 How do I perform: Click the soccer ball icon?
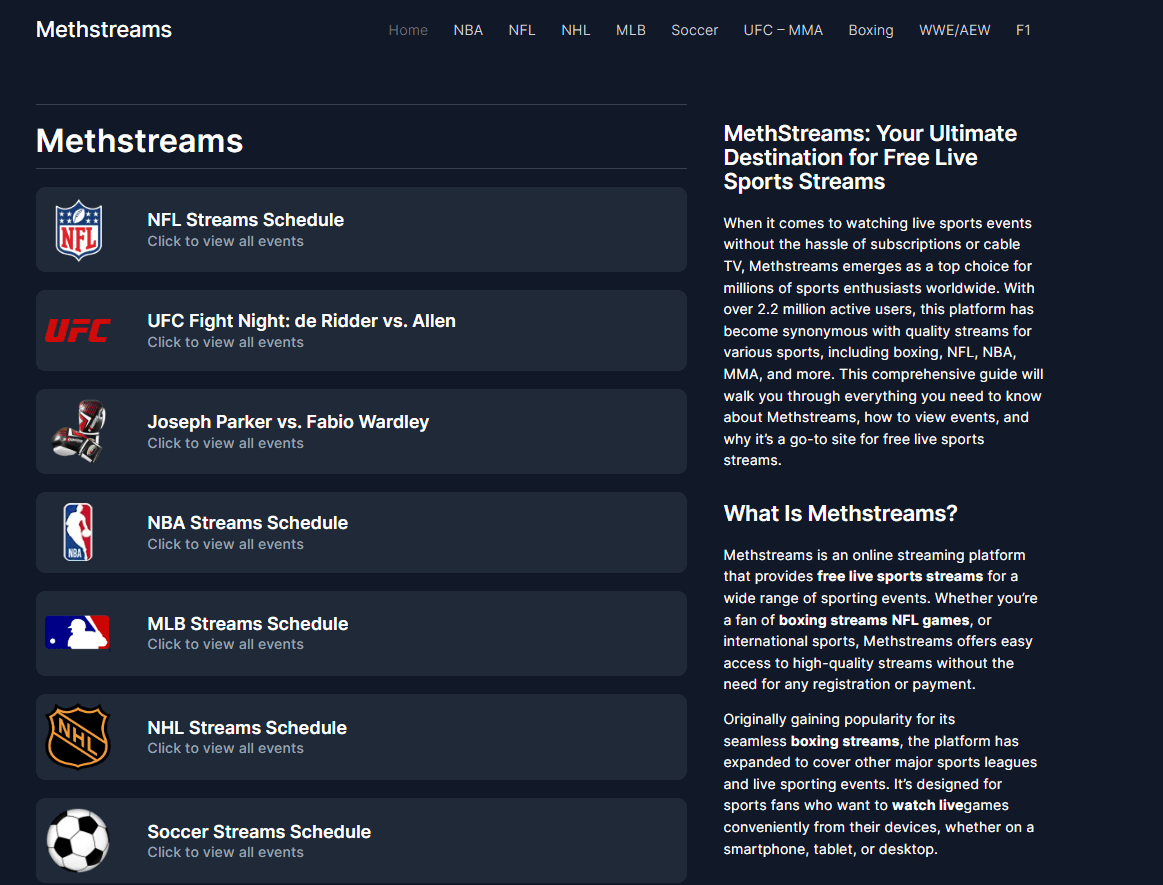coord(78,841)
